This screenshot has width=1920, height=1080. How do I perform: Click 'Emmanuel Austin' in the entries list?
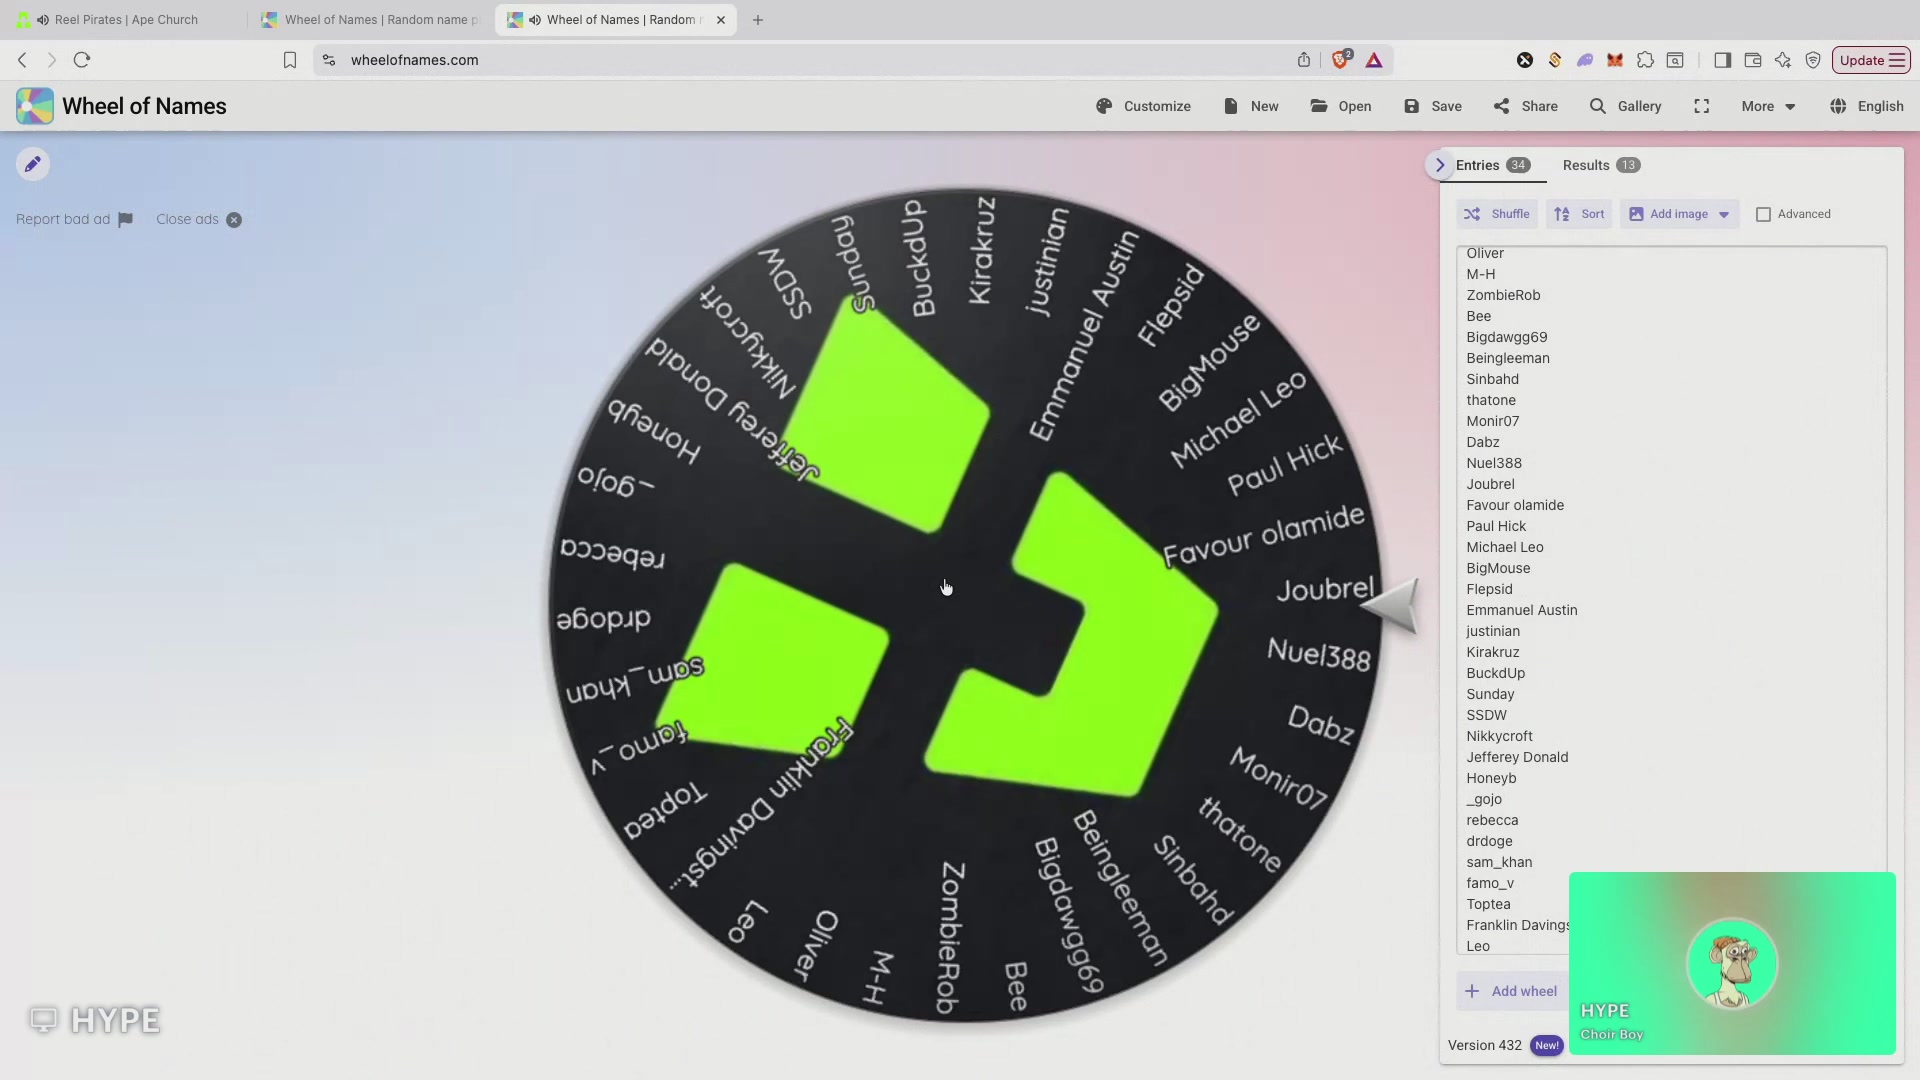click(x=1521, y=610)
